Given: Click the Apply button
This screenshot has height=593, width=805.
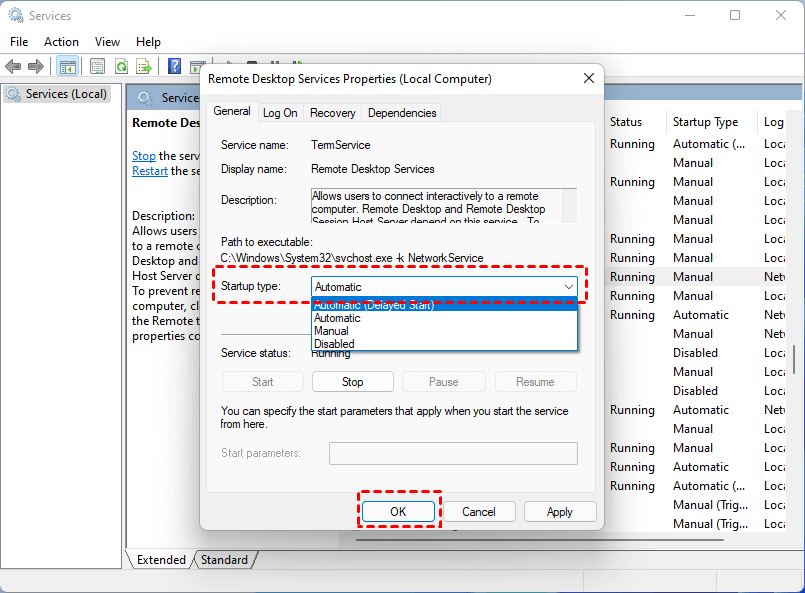Looking at the screenshot, I should click(560, 511).
